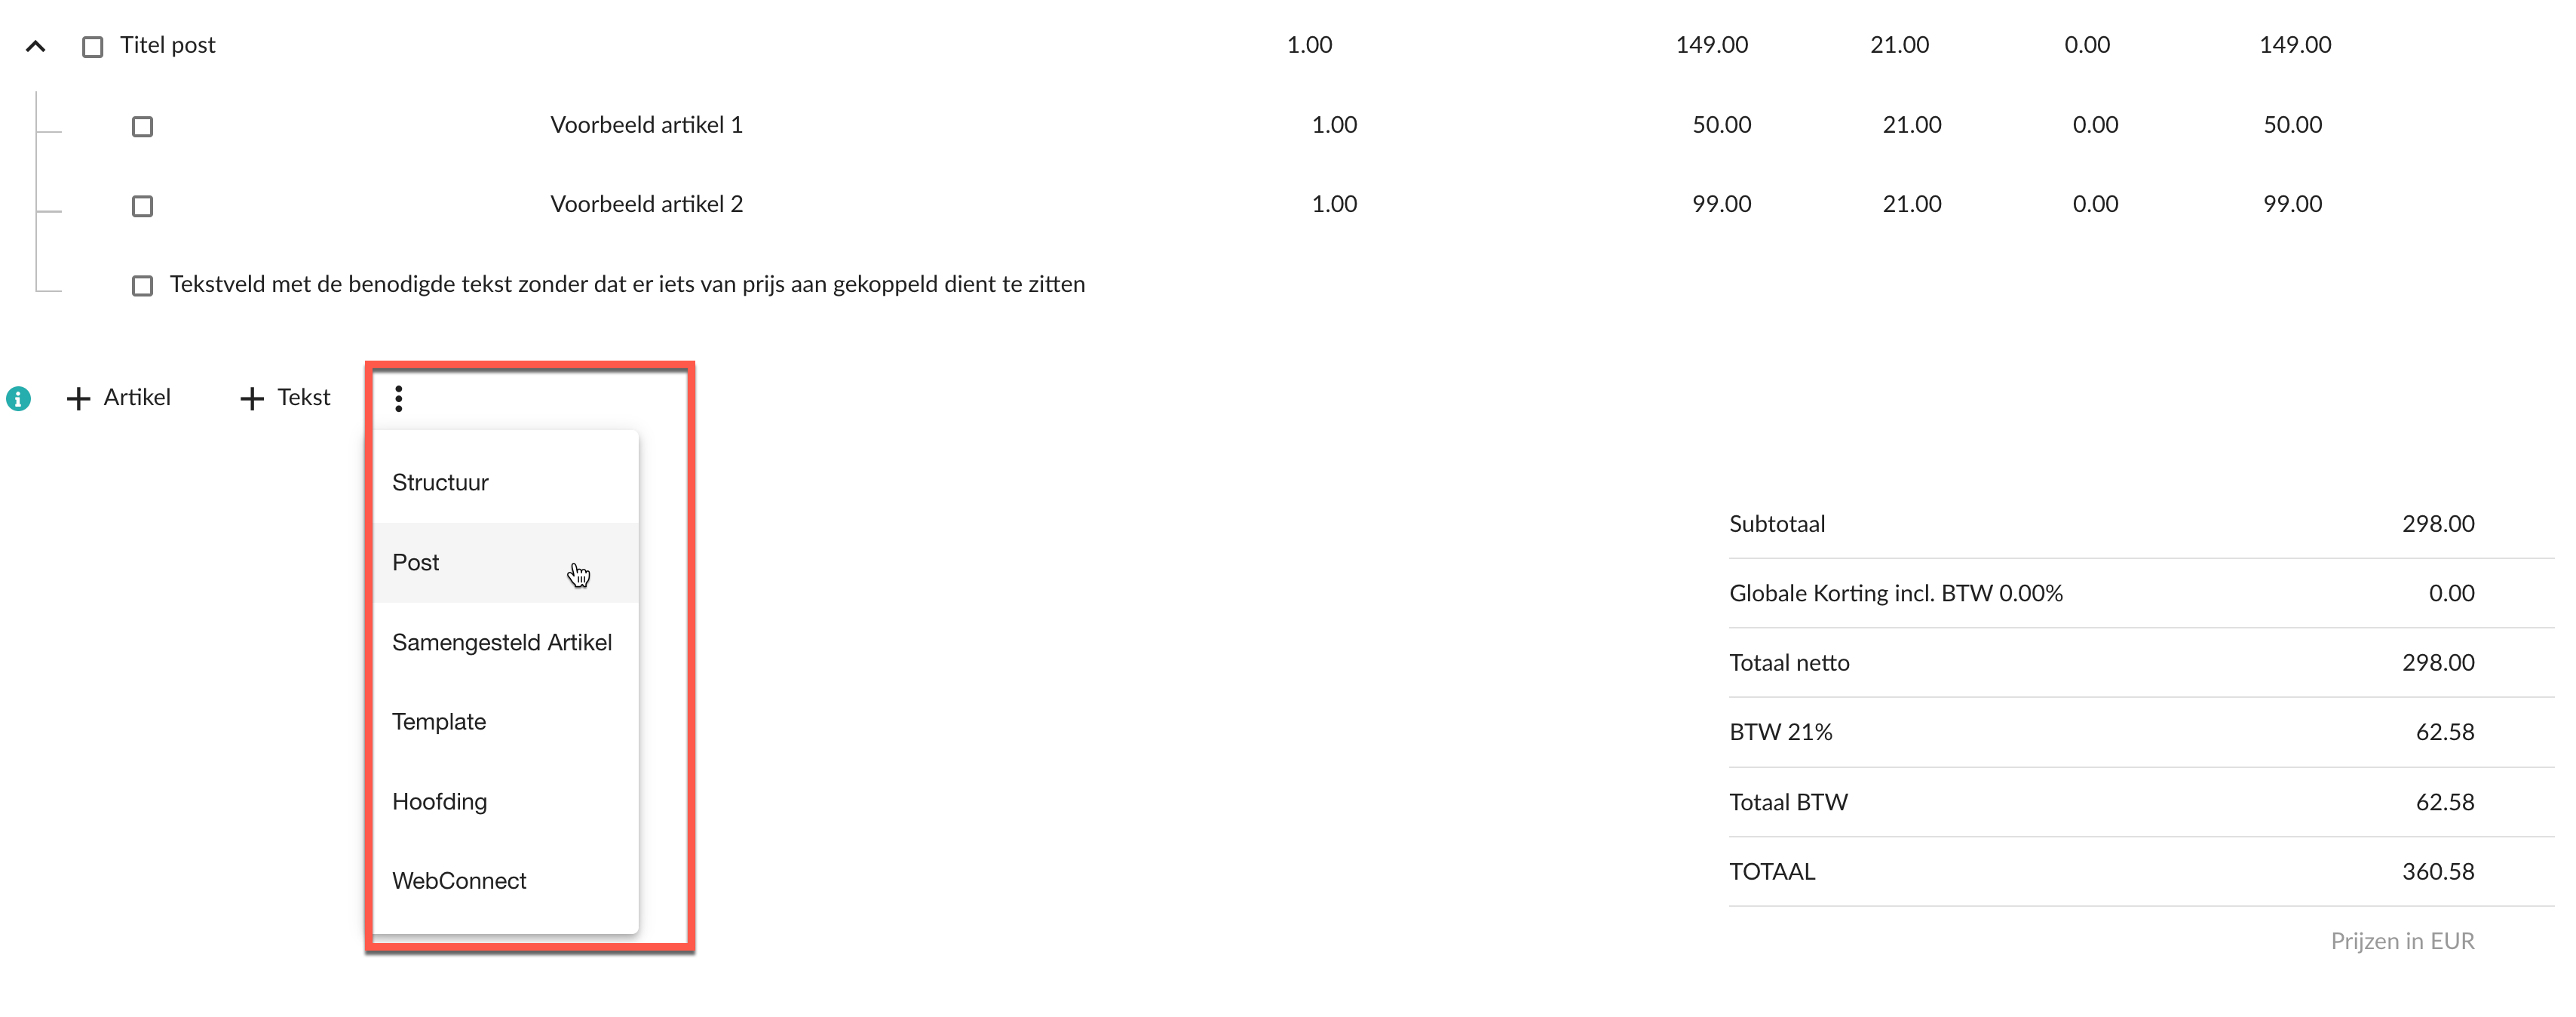Click the plus icon beside Artikel
The width and height of the screenshot is (2576, 1017).
(78, 398)
